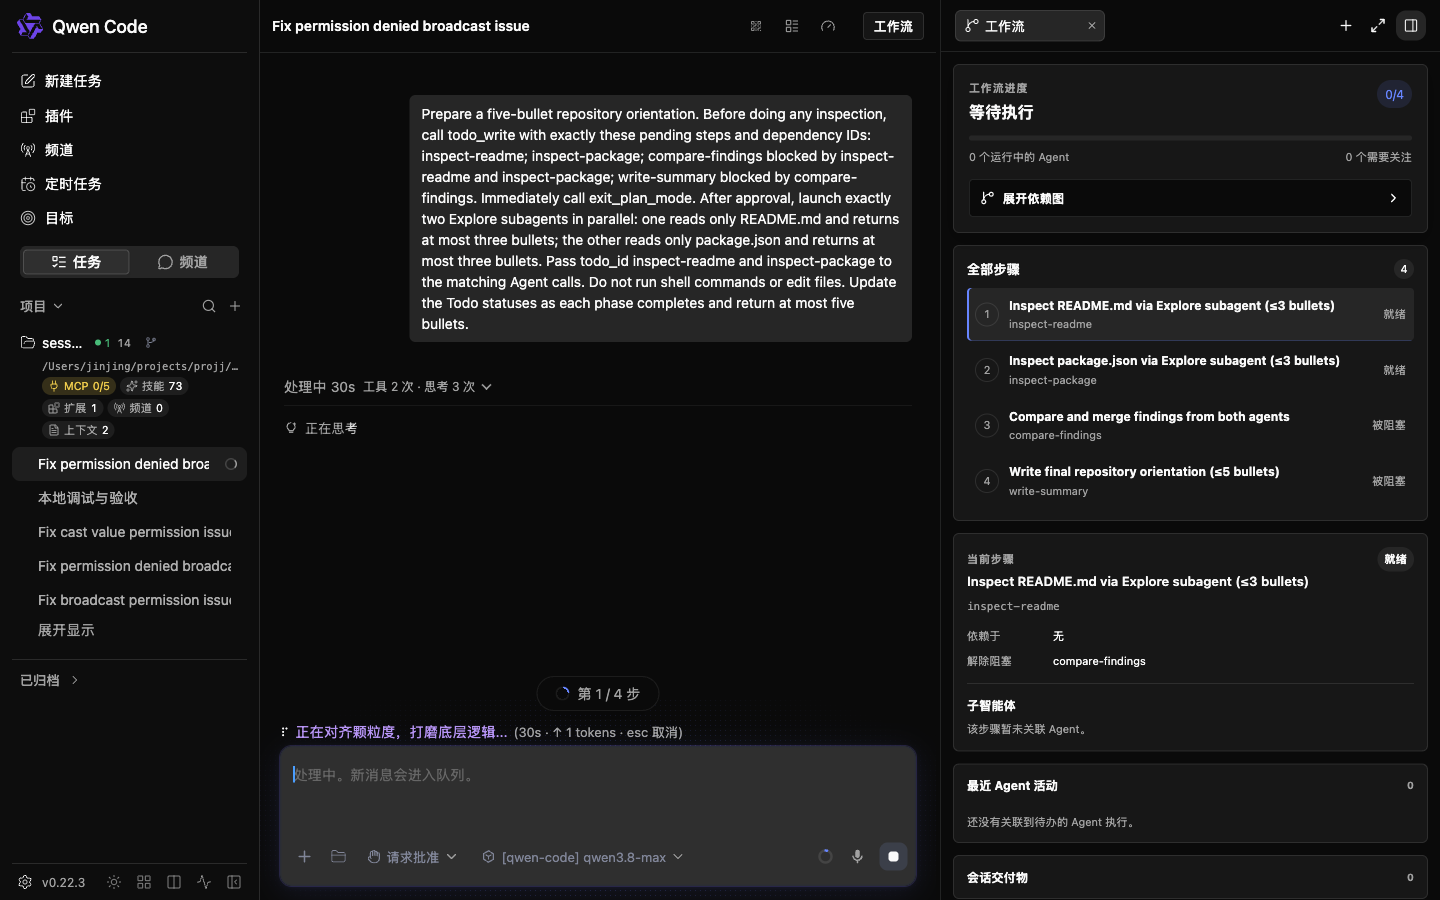Click the 0/4 progress badge
The image size is (1440, 900).
pyautogui.click(x=1394, y=95)
